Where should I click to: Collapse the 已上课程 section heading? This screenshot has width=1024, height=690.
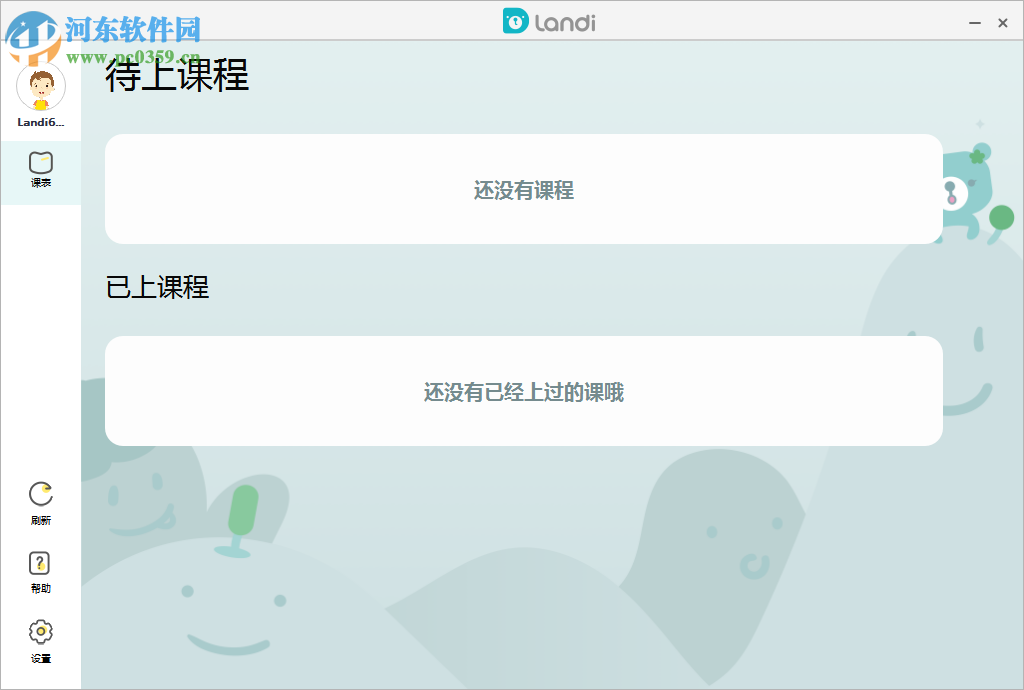155,288
